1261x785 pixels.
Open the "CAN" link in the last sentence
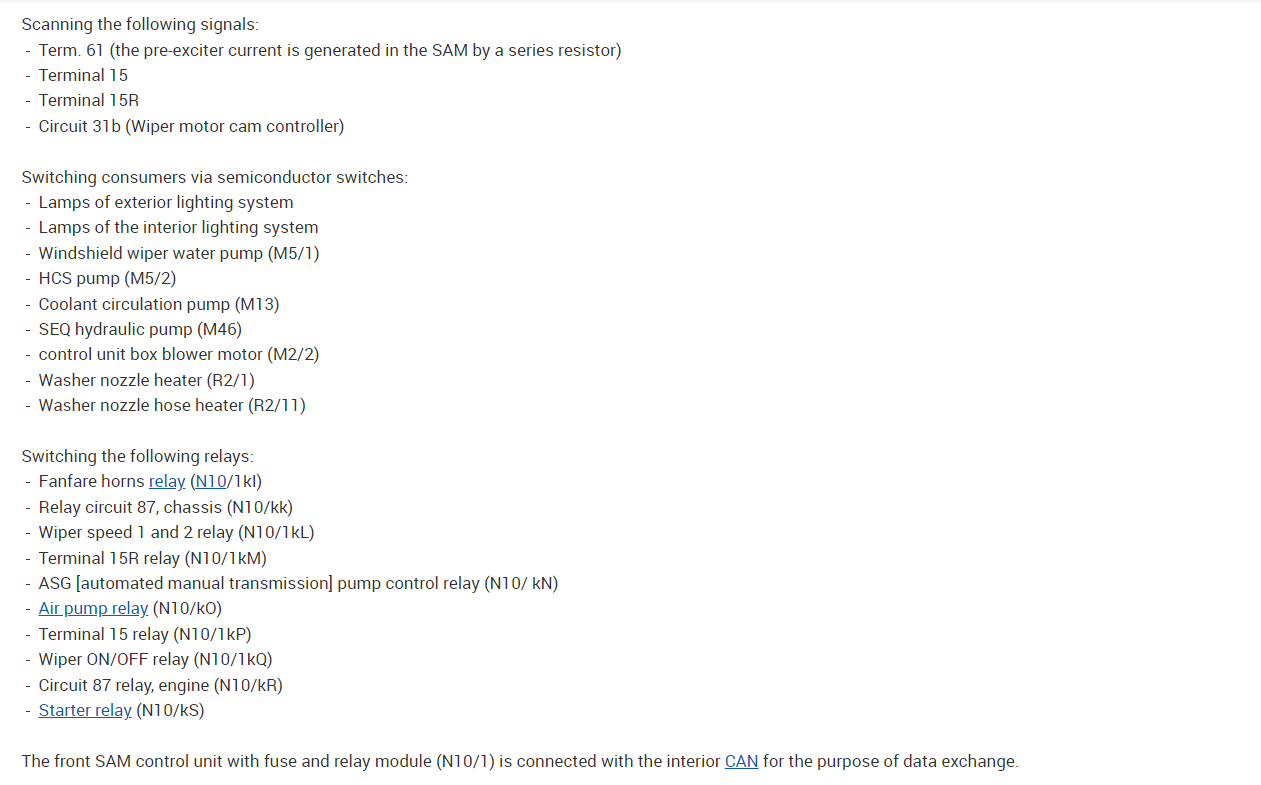click(741, 762)
